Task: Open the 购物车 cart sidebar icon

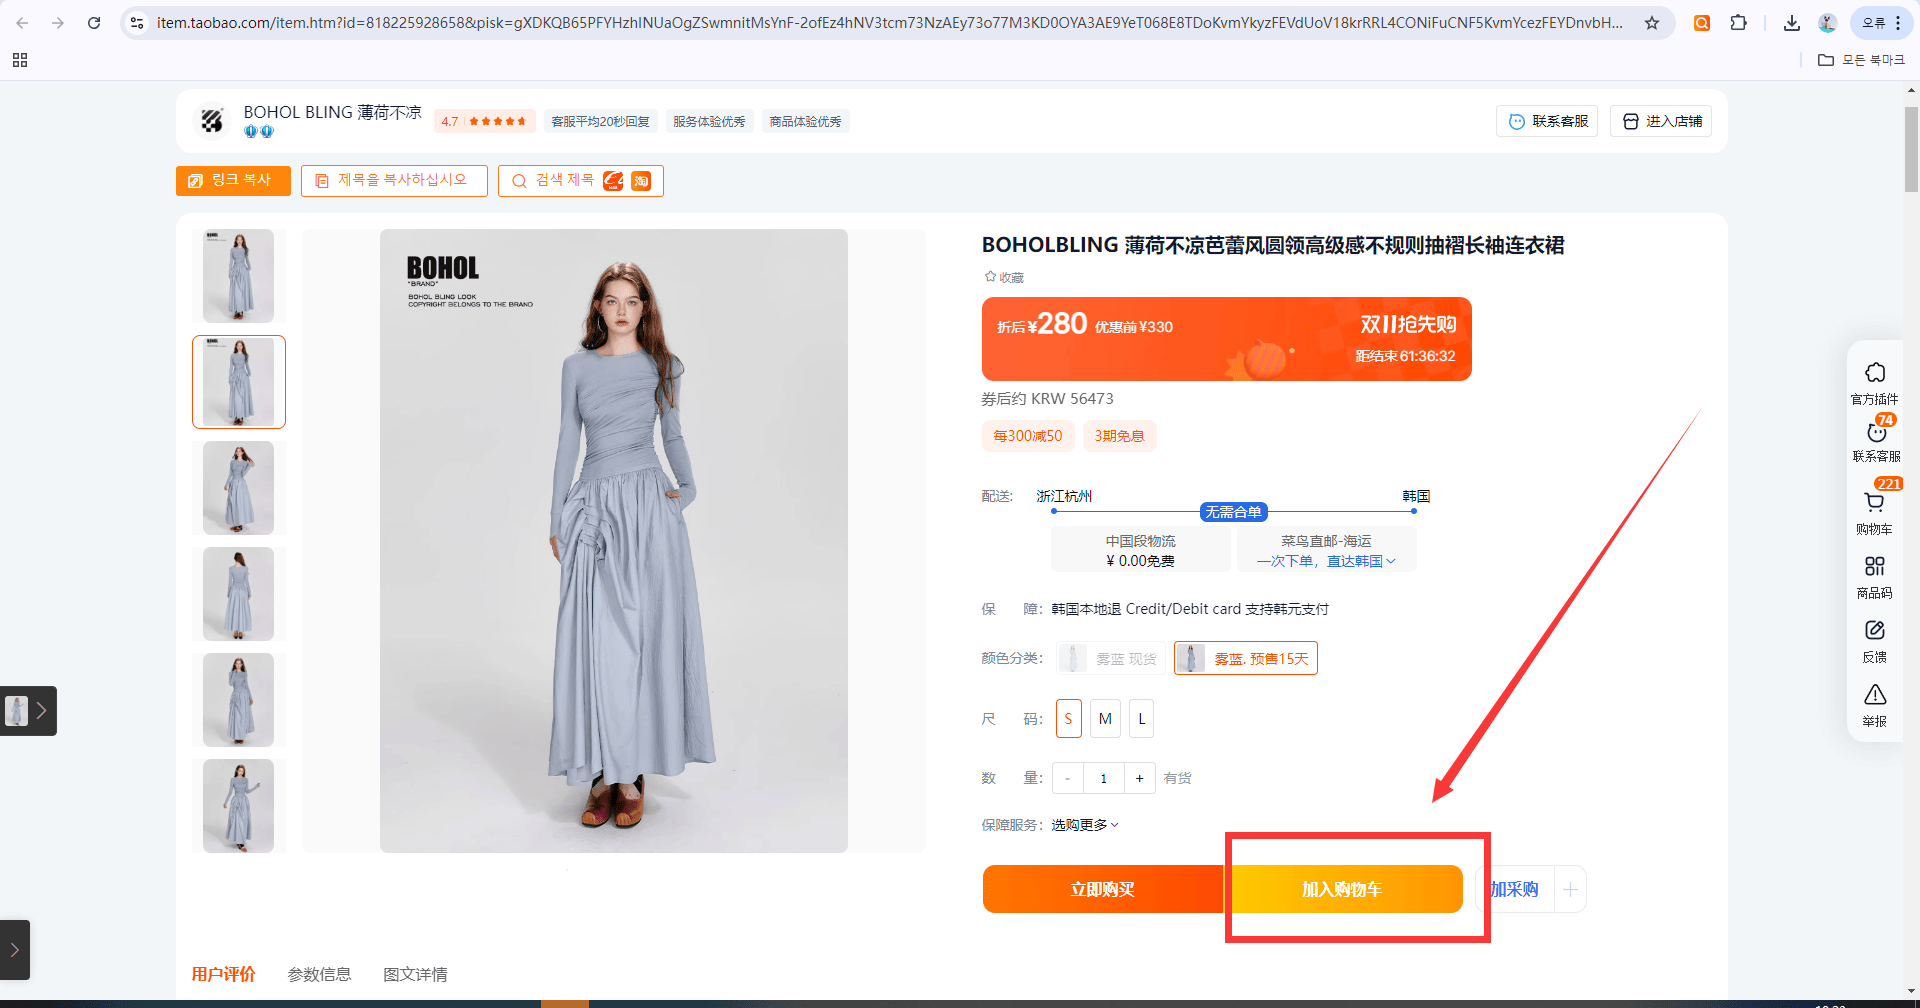Action: click(1875, 512)
